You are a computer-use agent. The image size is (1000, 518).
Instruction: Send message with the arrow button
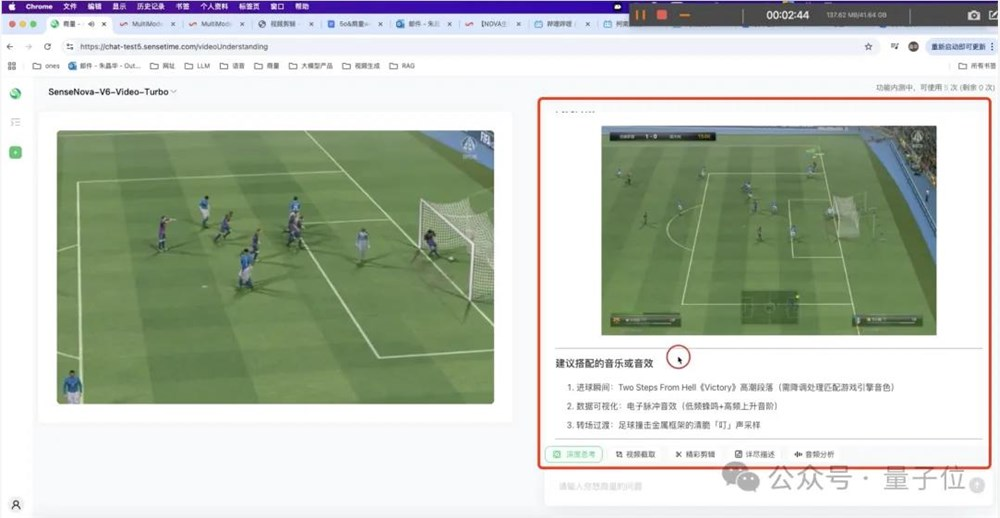[976, 485]
